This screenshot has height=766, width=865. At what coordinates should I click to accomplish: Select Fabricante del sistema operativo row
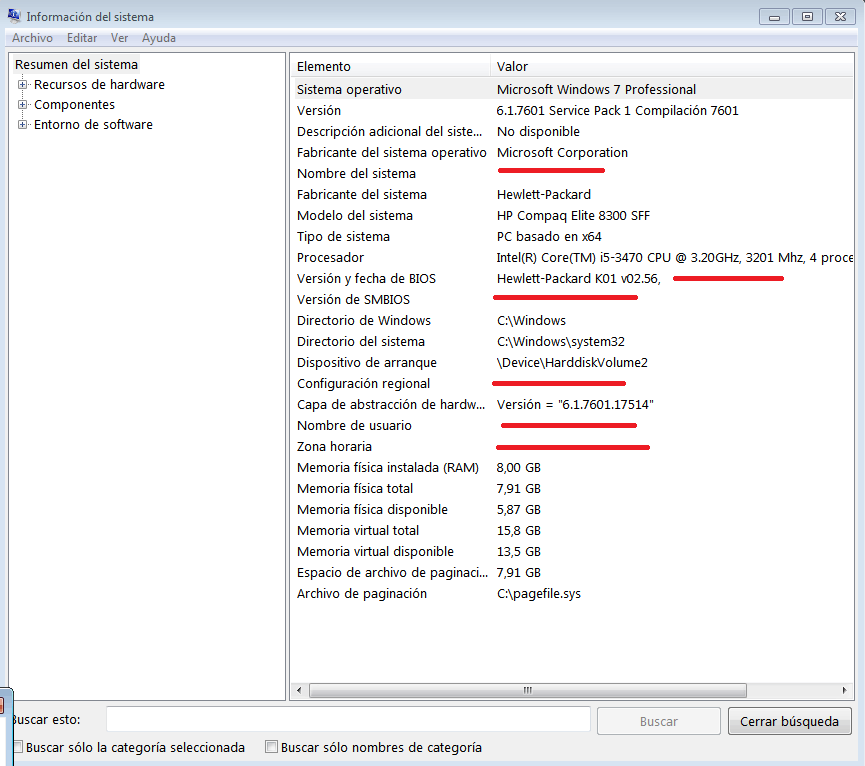point(573,152)
